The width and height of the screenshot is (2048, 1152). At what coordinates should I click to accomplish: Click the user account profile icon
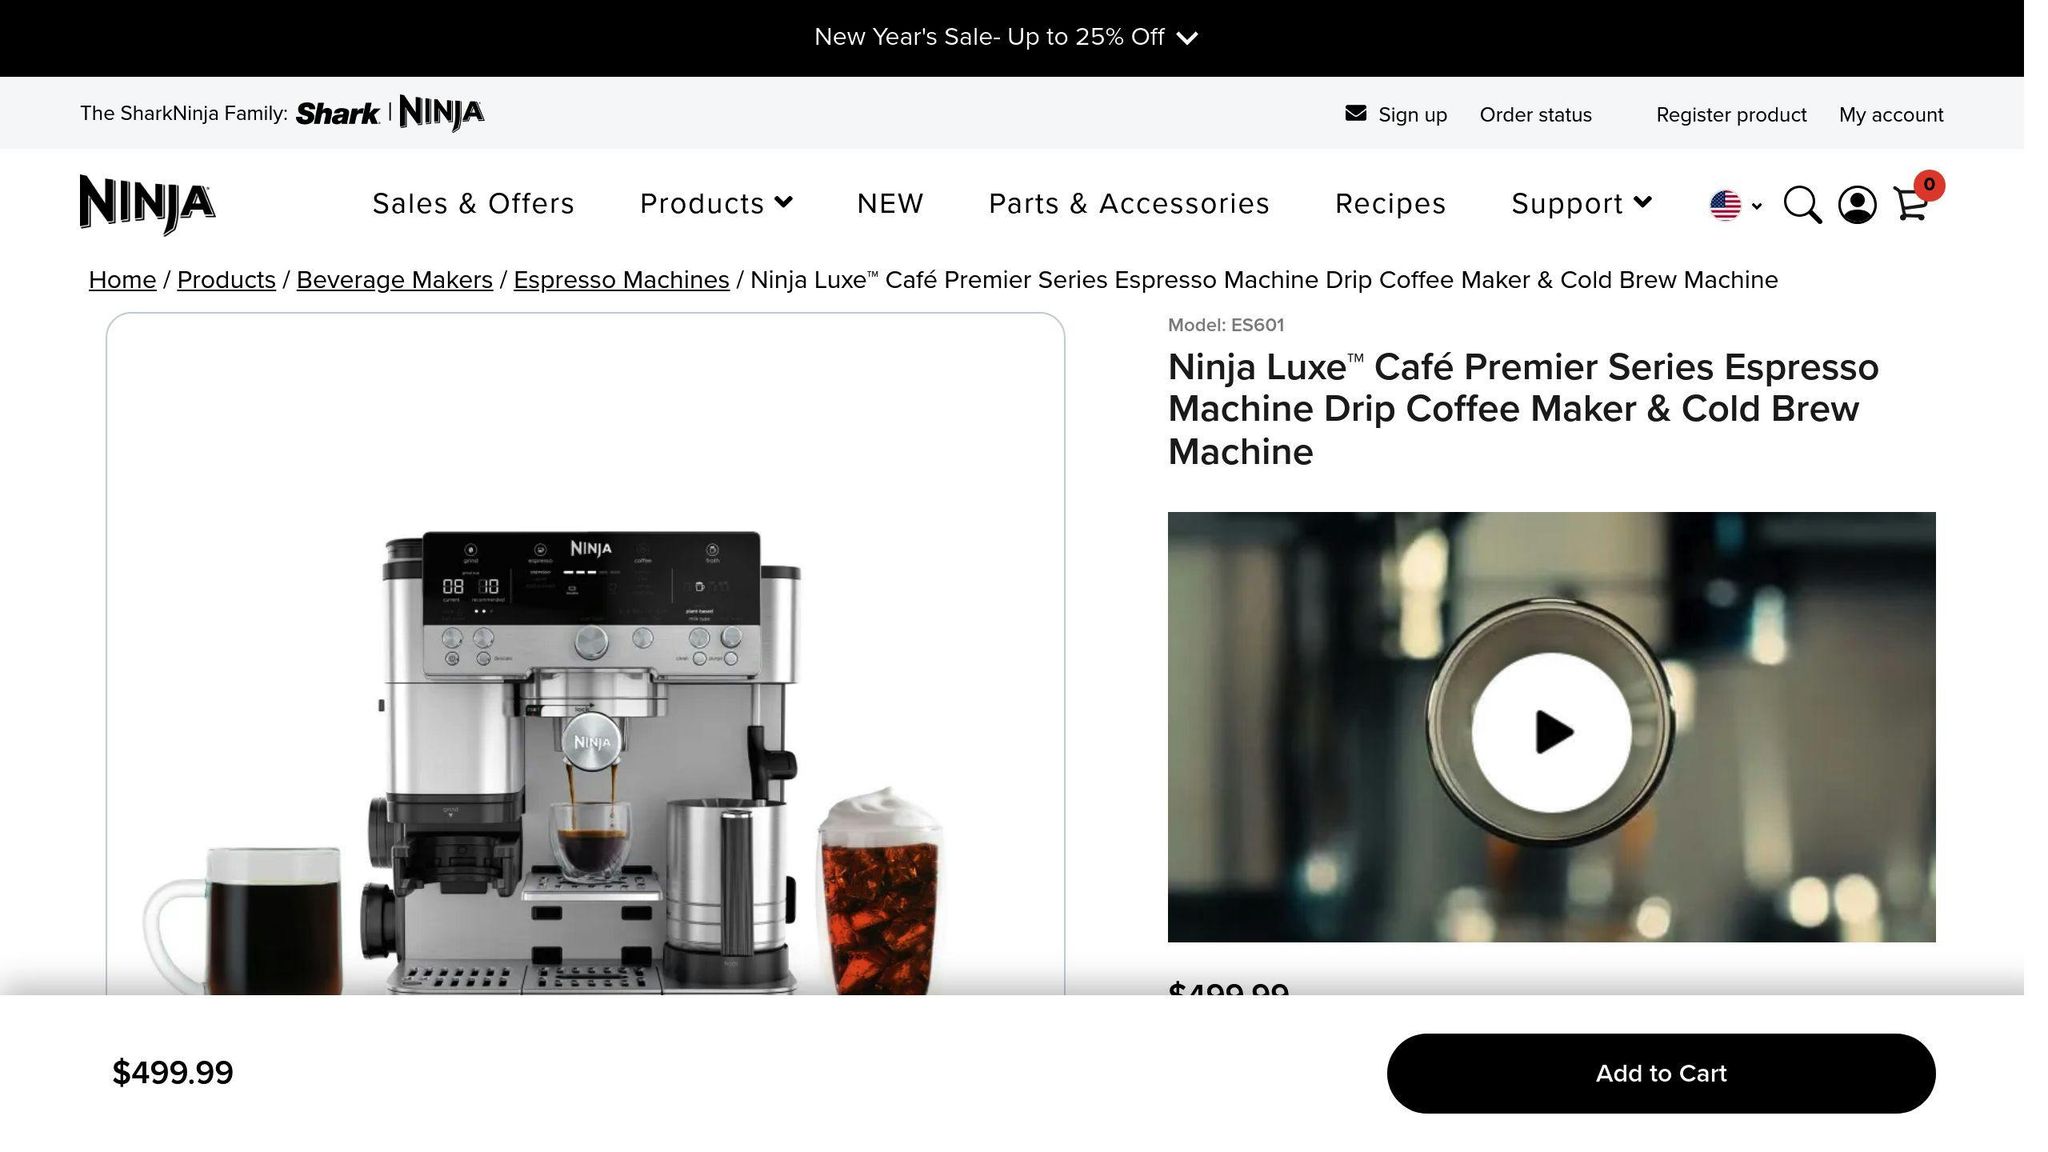(1857, 205)
